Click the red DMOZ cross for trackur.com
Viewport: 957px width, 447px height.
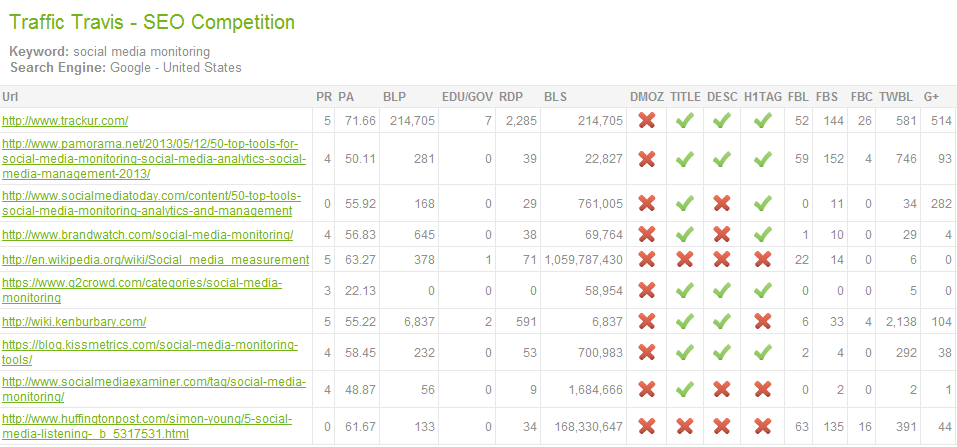pos(646,121)
